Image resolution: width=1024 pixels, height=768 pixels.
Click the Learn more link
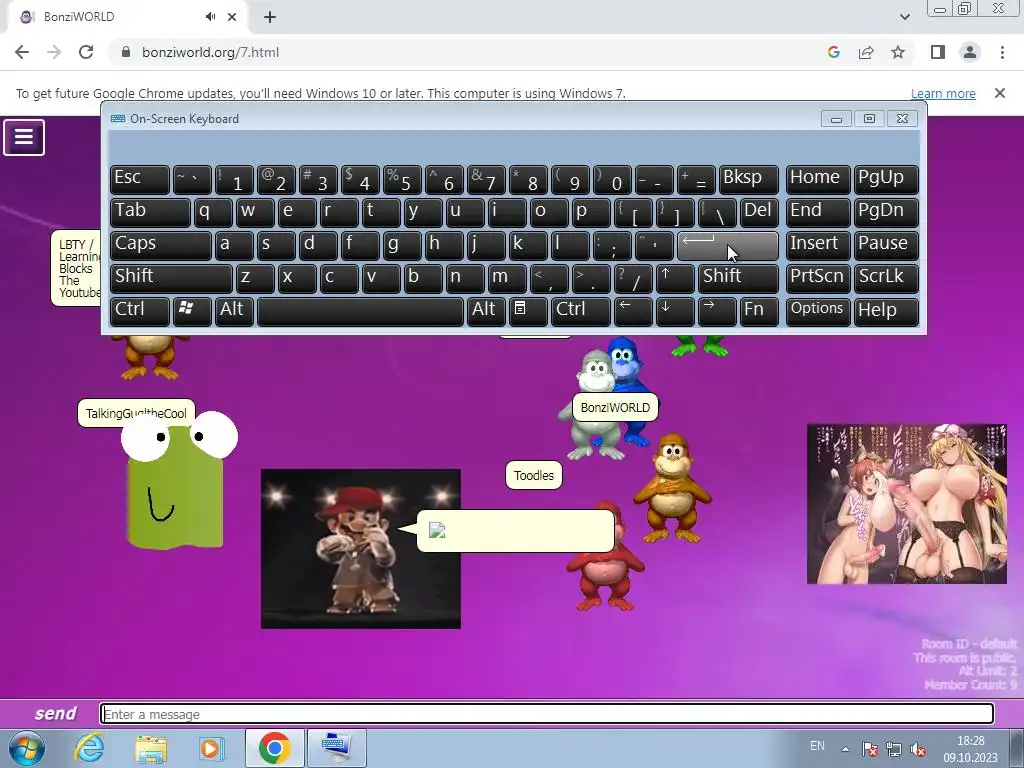click(x=943, y=93)
